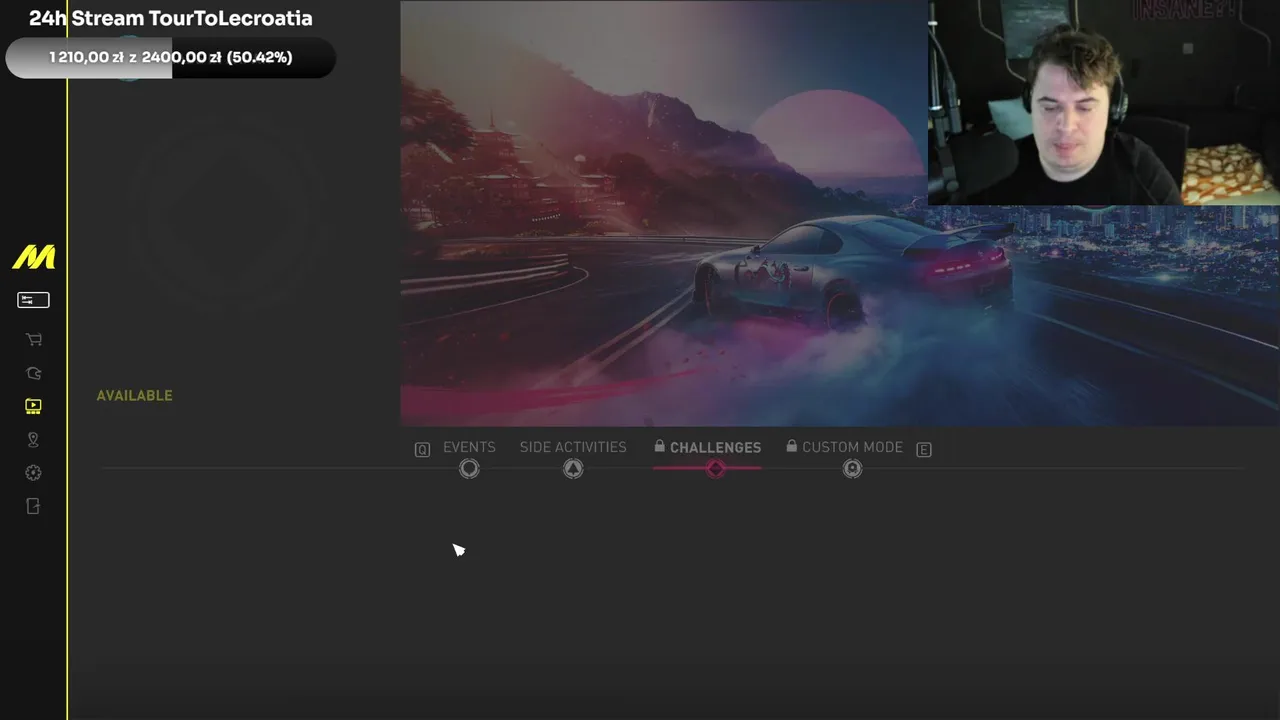Select the yellow playlist video icon
Viewport: 1280px width, 720px height.
tap(33, 406)
